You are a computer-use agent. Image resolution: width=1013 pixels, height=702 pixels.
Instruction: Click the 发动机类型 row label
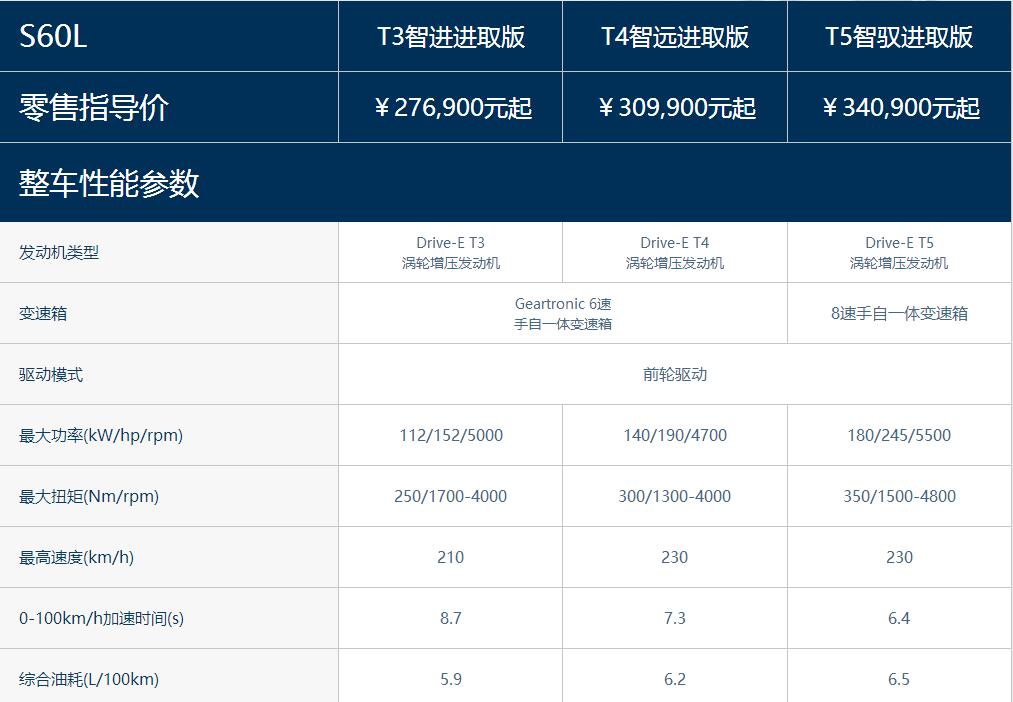(59, 253)
